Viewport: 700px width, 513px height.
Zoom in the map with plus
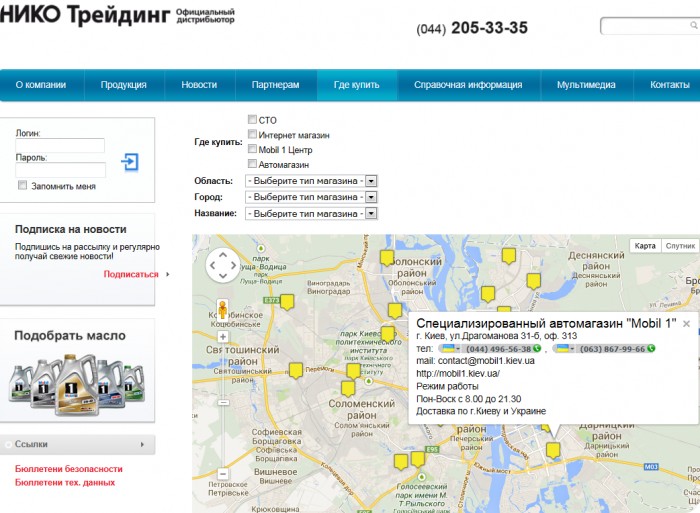pos(223,337)
